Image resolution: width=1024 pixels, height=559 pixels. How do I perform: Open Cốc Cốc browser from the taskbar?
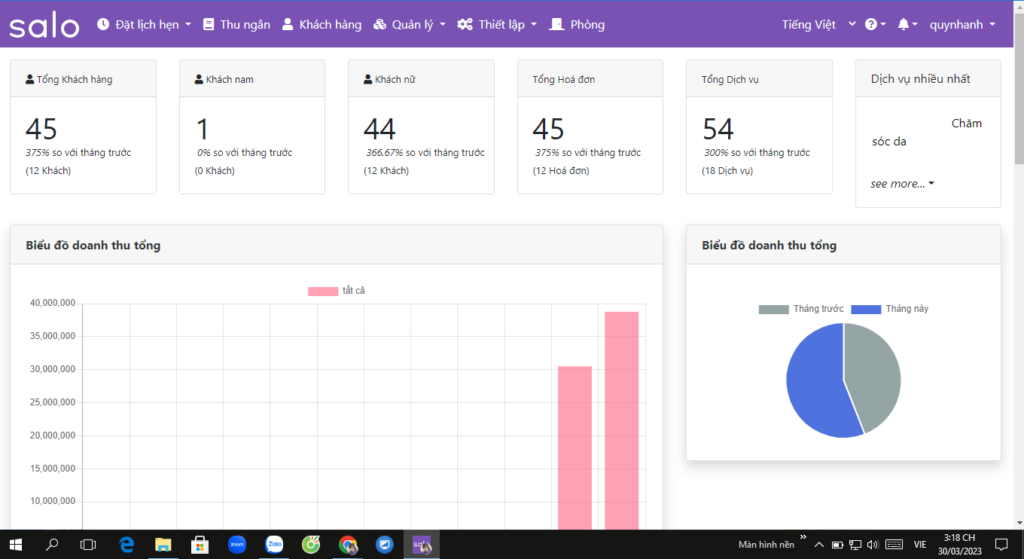click(311, 545)
